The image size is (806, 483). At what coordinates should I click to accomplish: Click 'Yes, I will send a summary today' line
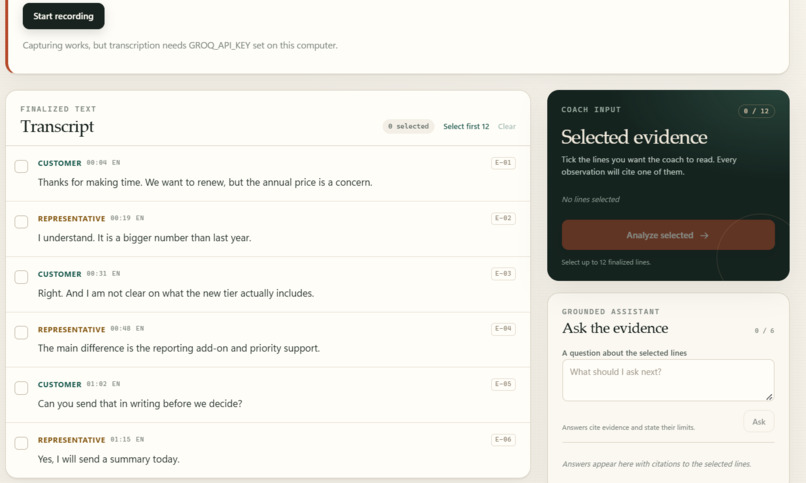tap(108, 459)
